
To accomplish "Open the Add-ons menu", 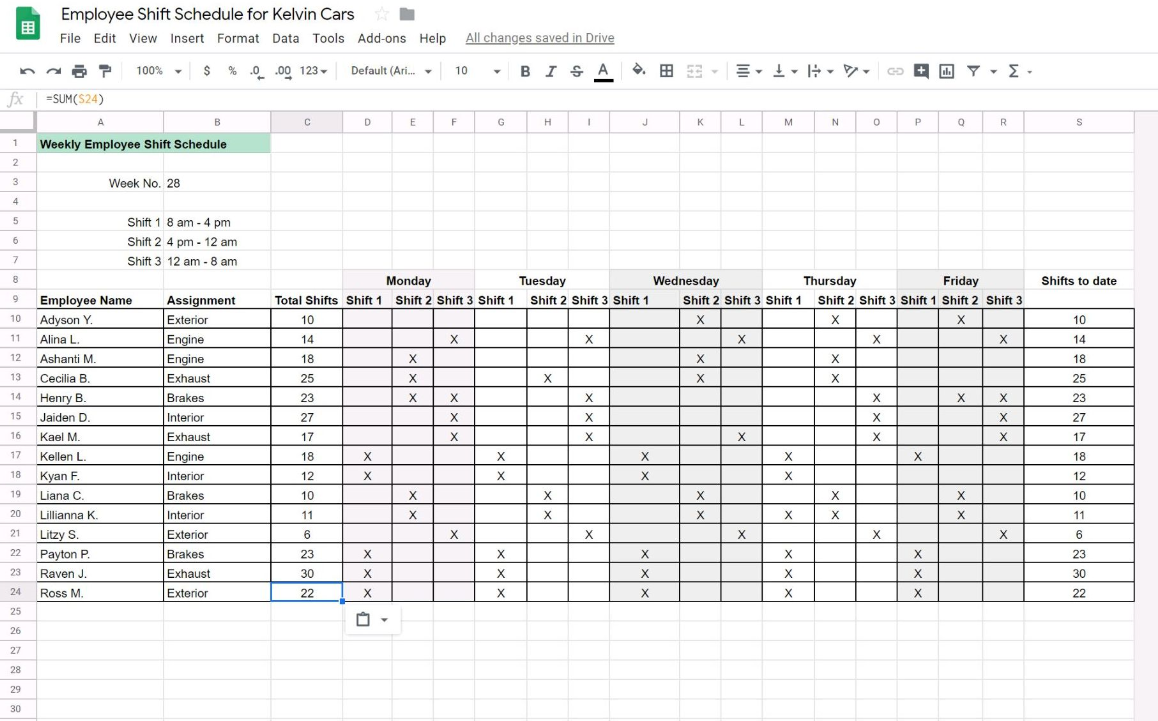I will tap(382, 38).
